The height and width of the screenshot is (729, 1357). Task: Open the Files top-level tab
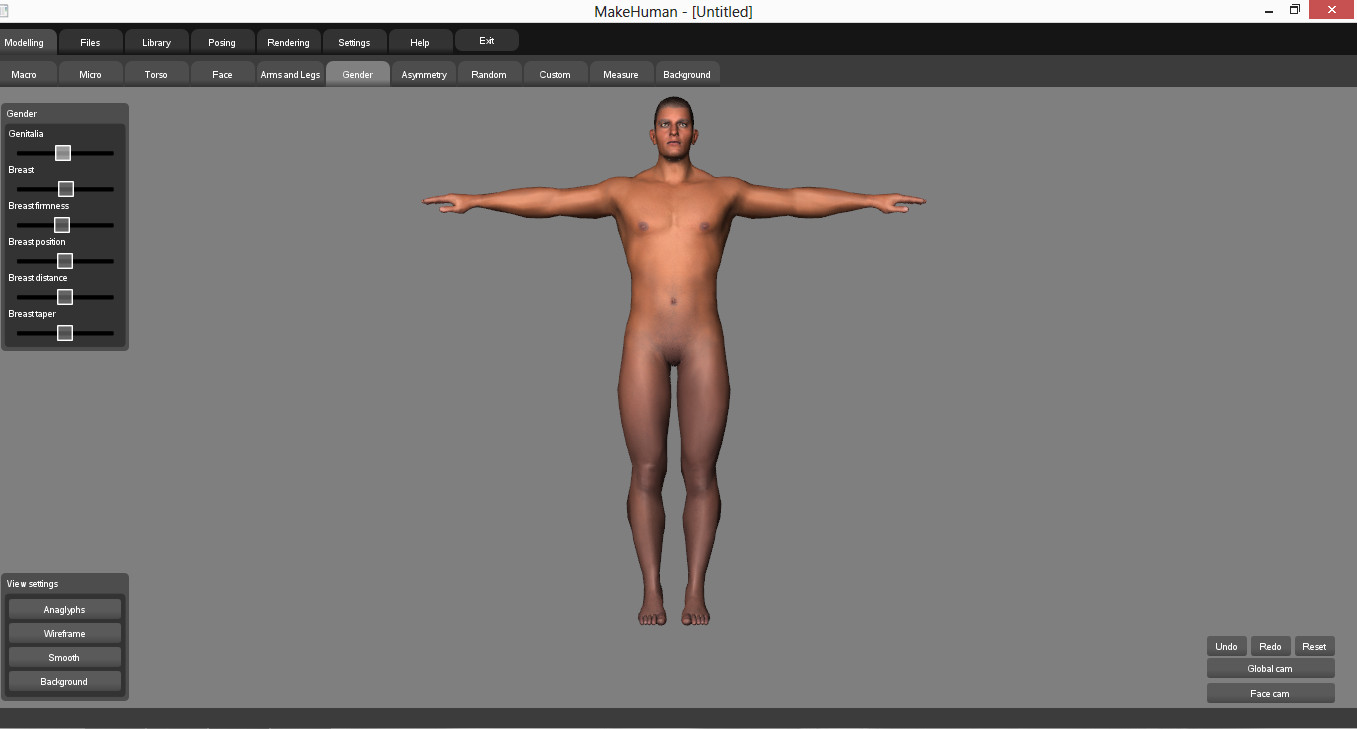90,42
